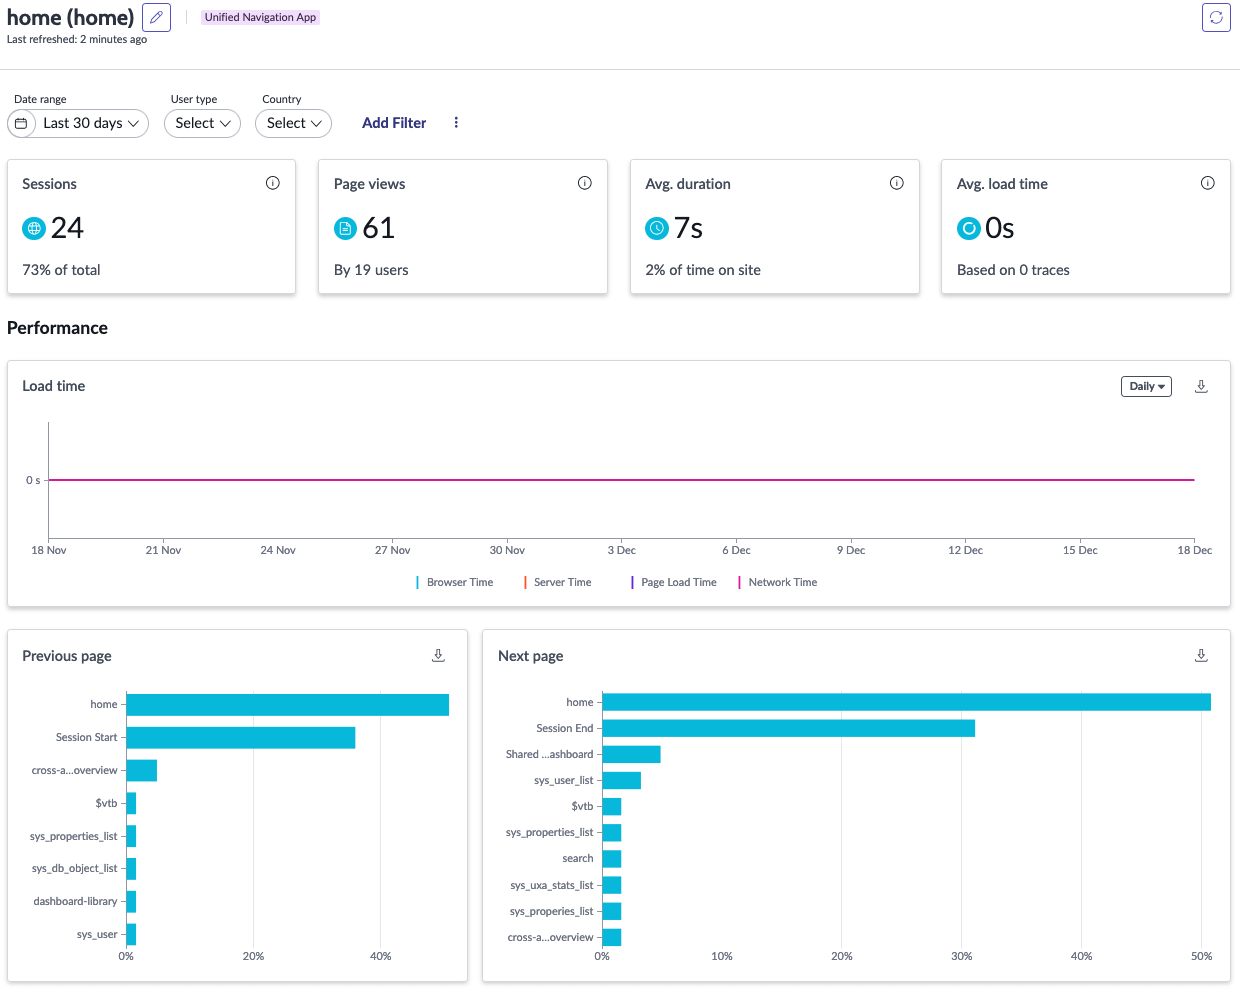Click the By 19 users text
Screen dimensions: 1240x990
[371, 270]
